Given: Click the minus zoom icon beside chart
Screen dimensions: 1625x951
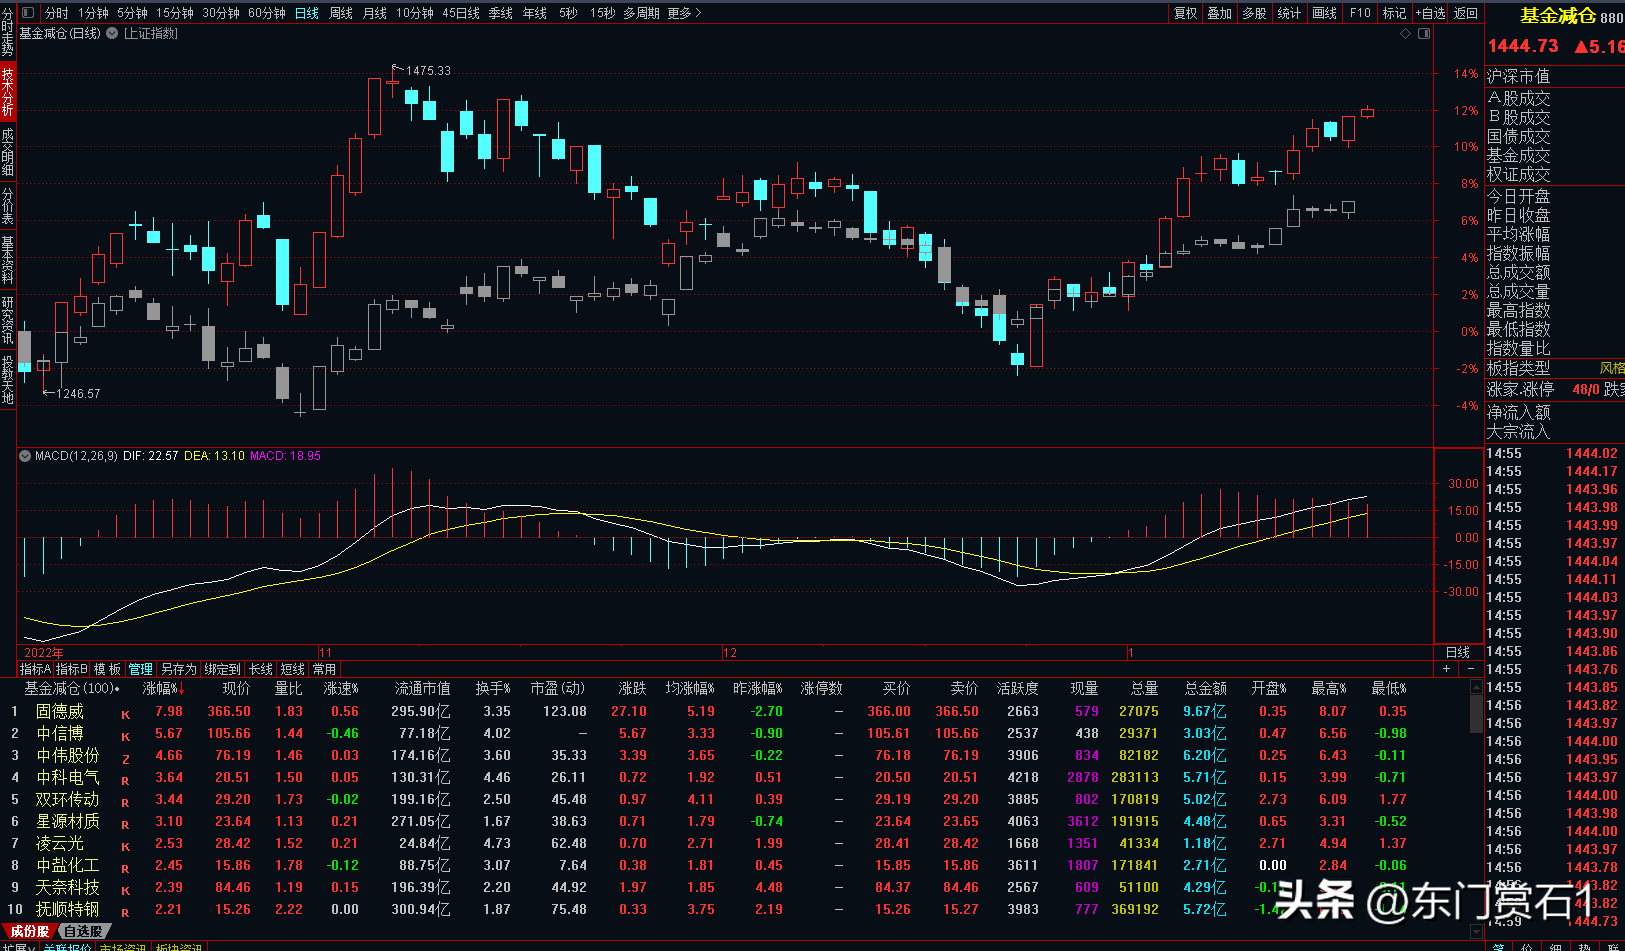Looking at the screenshot, I should pos(1470,669).
